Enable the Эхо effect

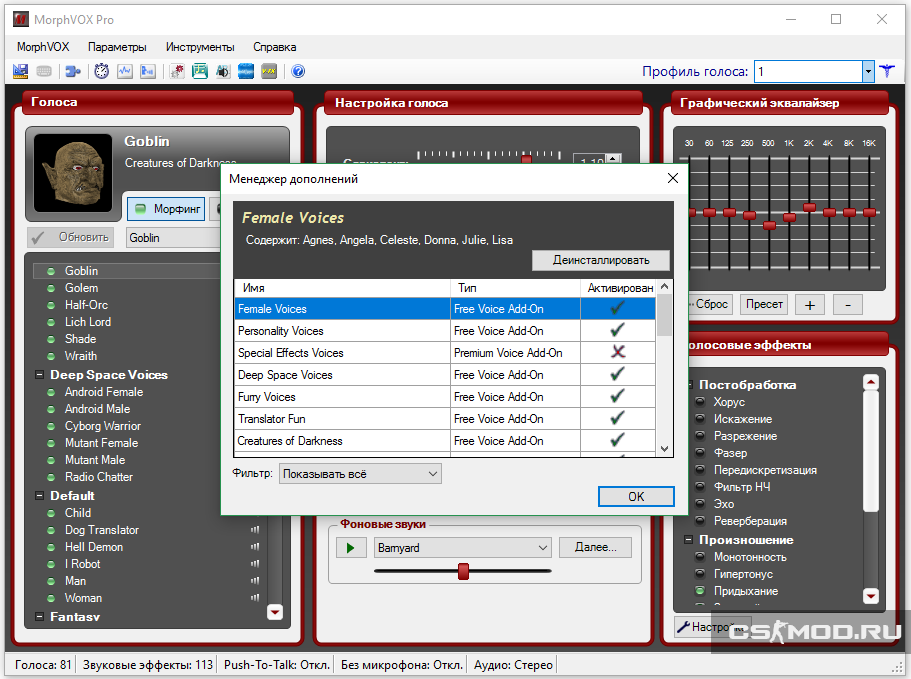(x=701, y=504)
